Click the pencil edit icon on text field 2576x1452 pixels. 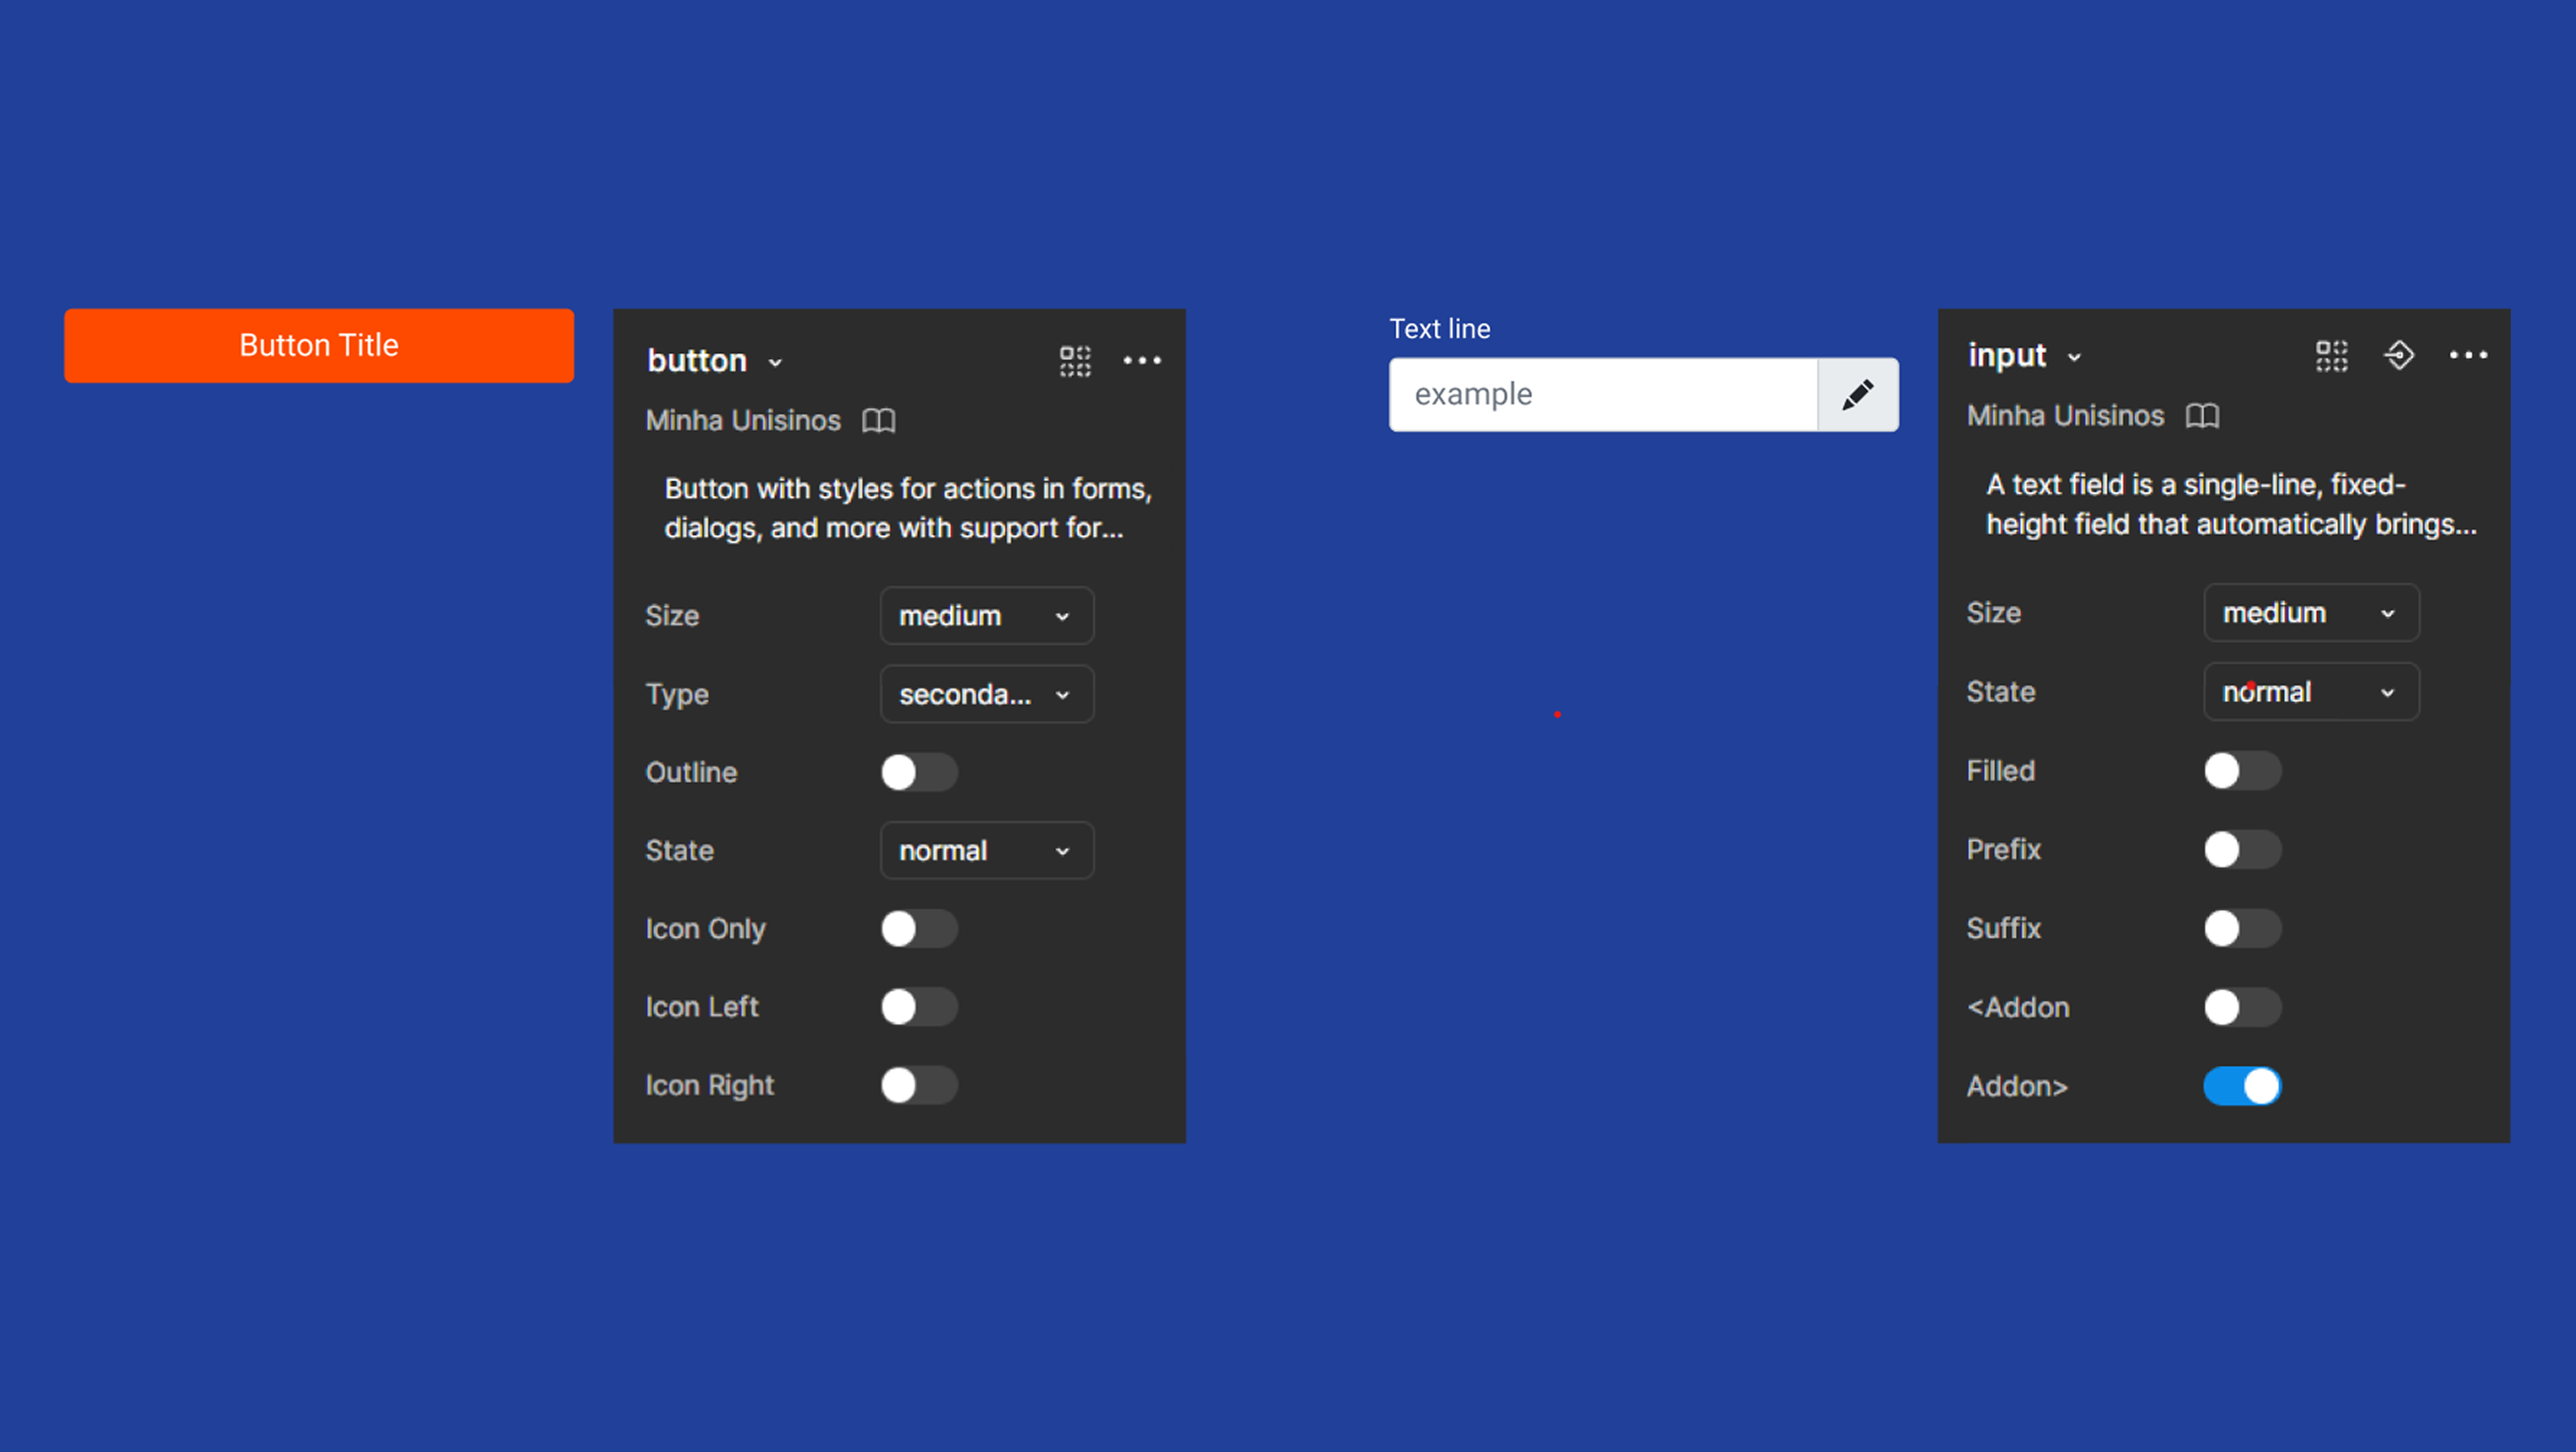1857,394
